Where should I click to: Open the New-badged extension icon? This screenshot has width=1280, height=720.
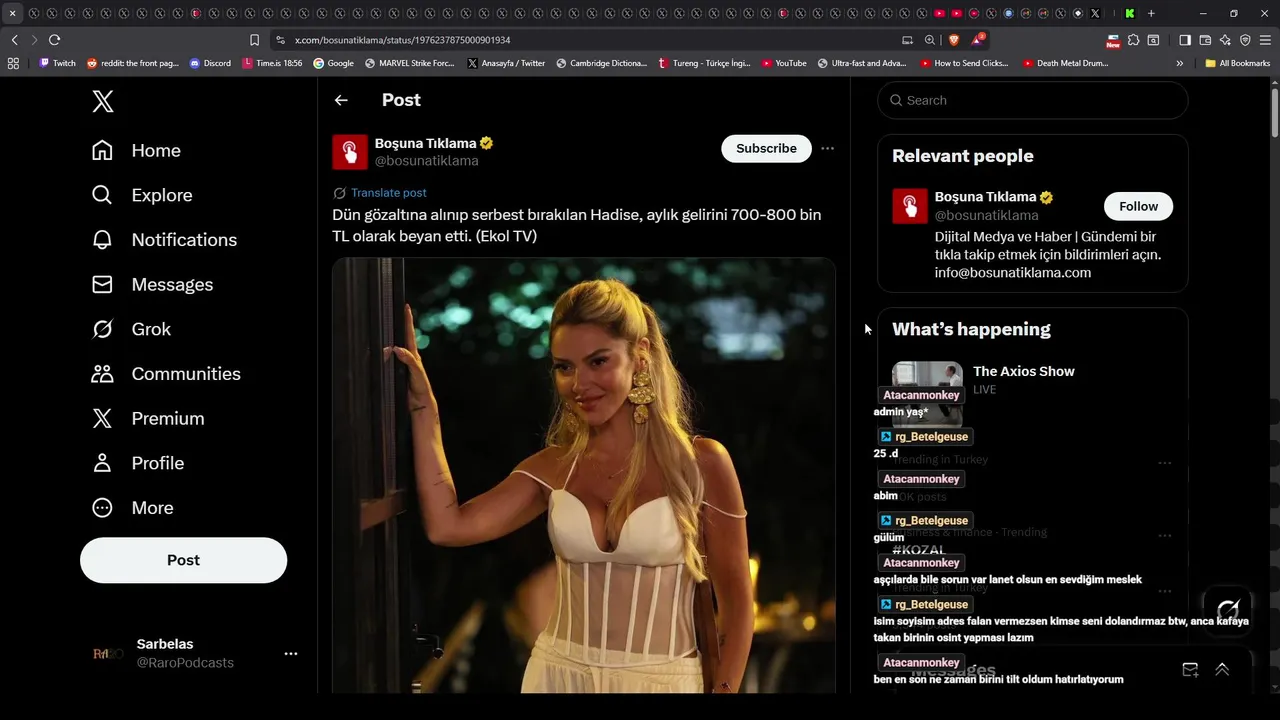1113,41
